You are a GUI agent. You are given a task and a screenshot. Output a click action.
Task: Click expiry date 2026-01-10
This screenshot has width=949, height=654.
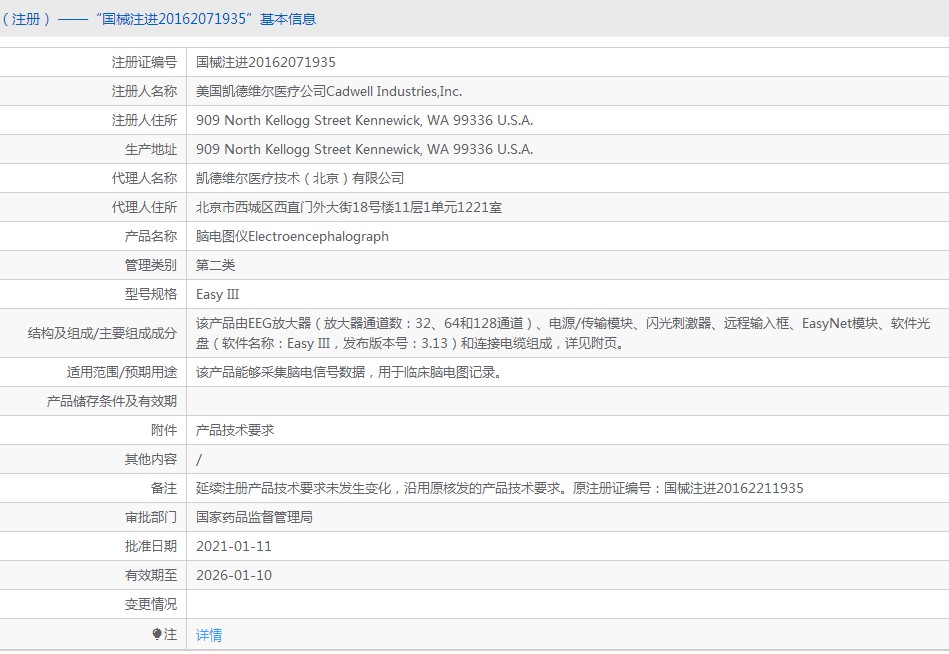point(234,575)
